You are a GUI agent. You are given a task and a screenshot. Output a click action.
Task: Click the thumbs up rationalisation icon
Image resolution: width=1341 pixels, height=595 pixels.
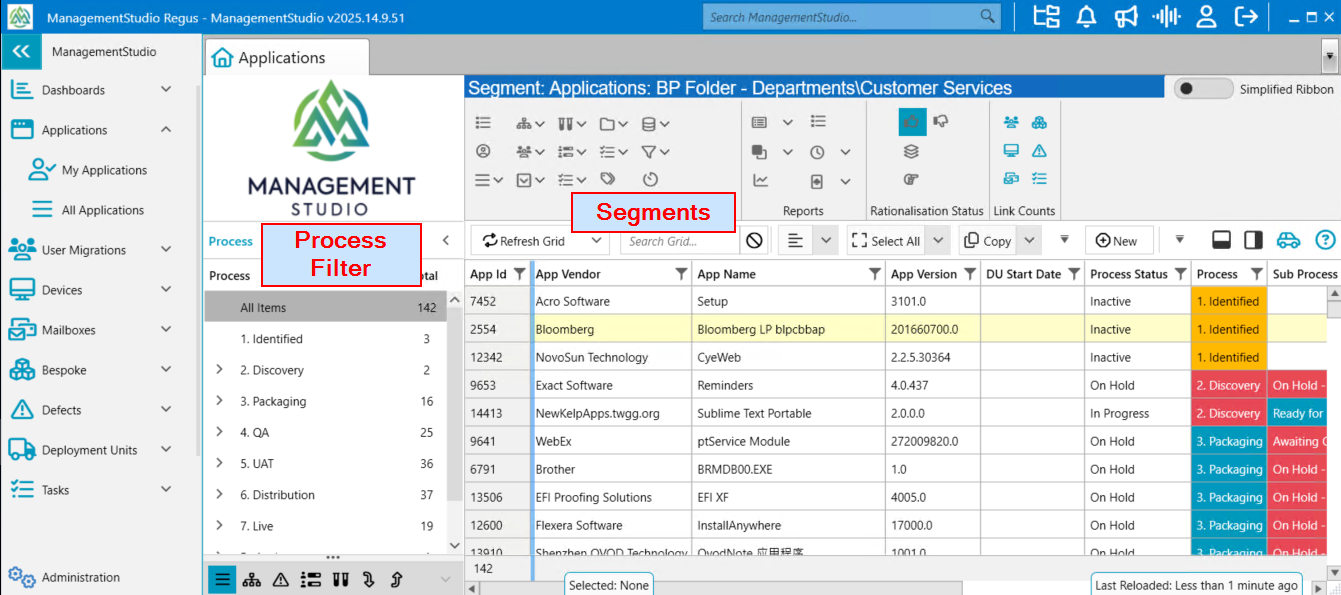[911, 122]
